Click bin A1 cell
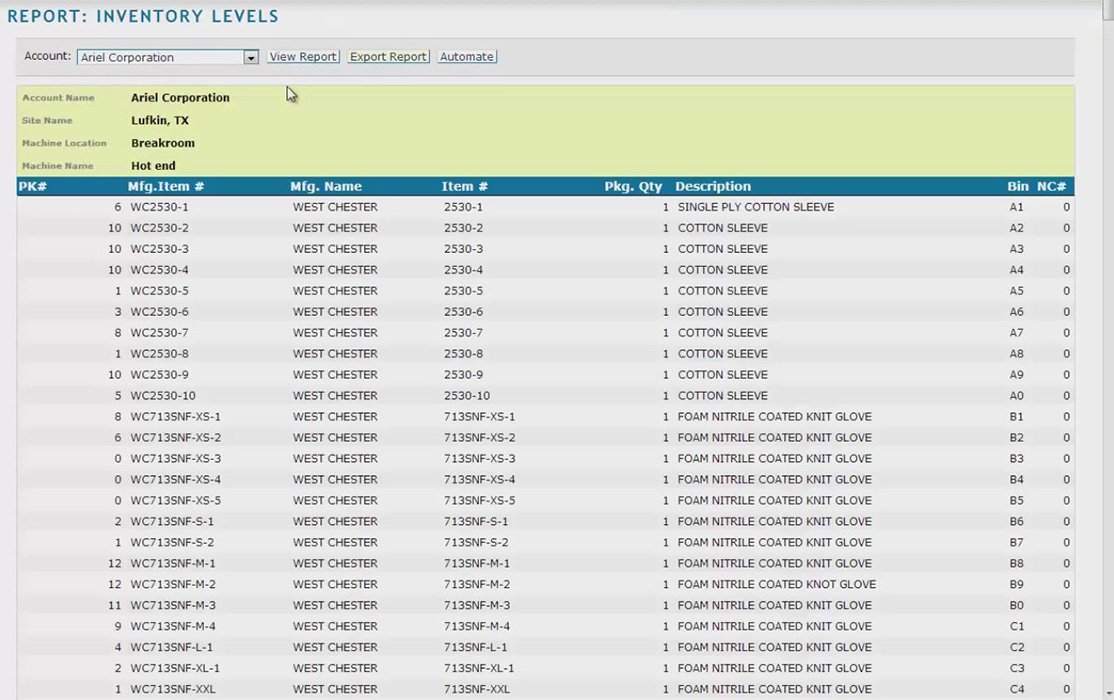This screenshot has height=700, width=1114. click(x=1017, y=207)
